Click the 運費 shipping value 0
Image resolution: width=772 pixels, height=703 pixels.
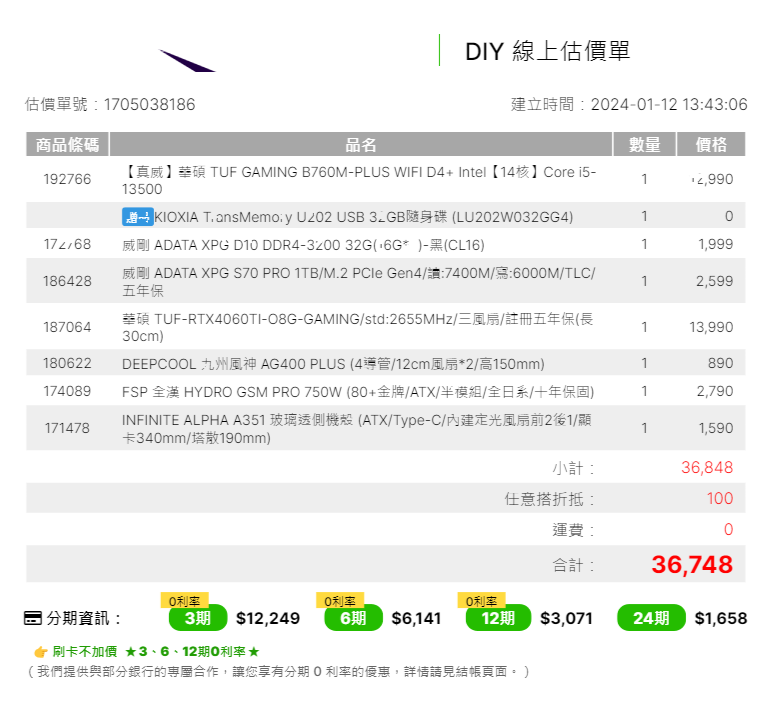[x=729, y=530]
